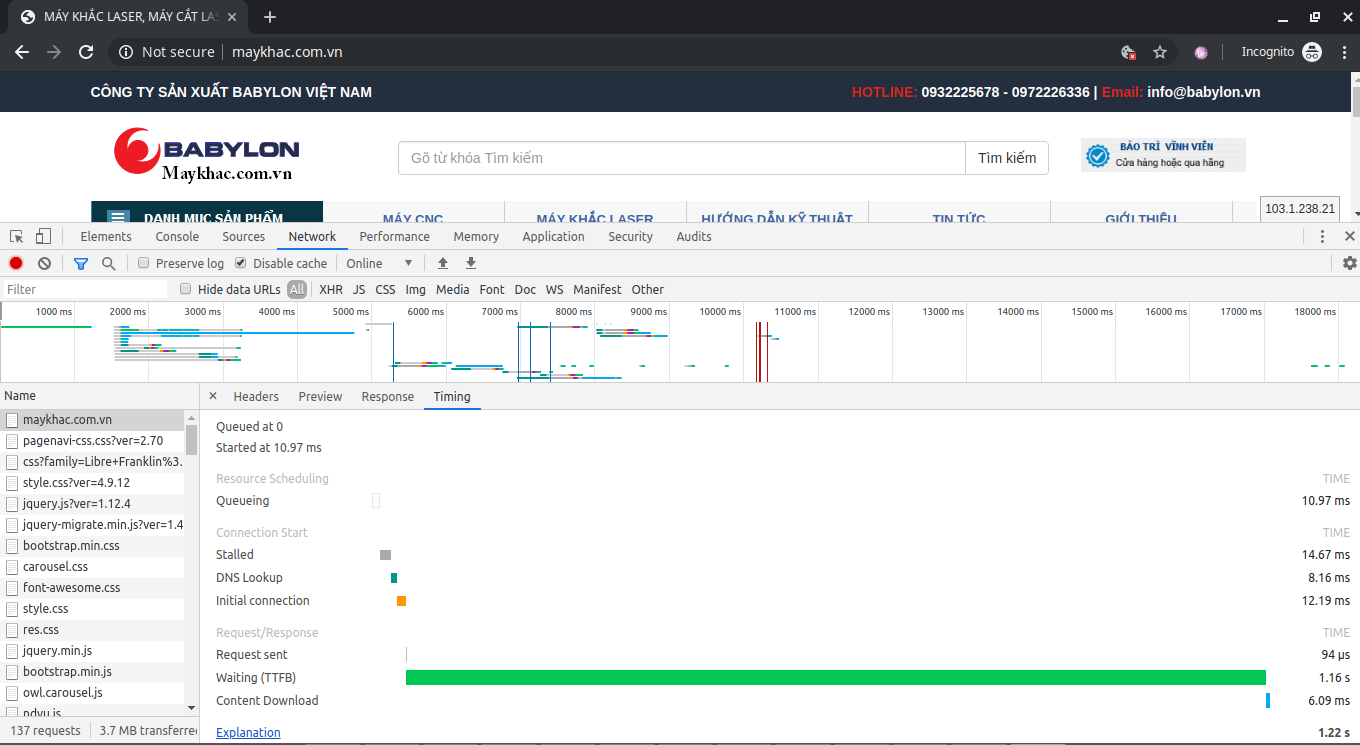Click the info@babylon.vn email text
This screenshot has width=1360, height=745.
pyautogui.click(x=1204, y=92)
